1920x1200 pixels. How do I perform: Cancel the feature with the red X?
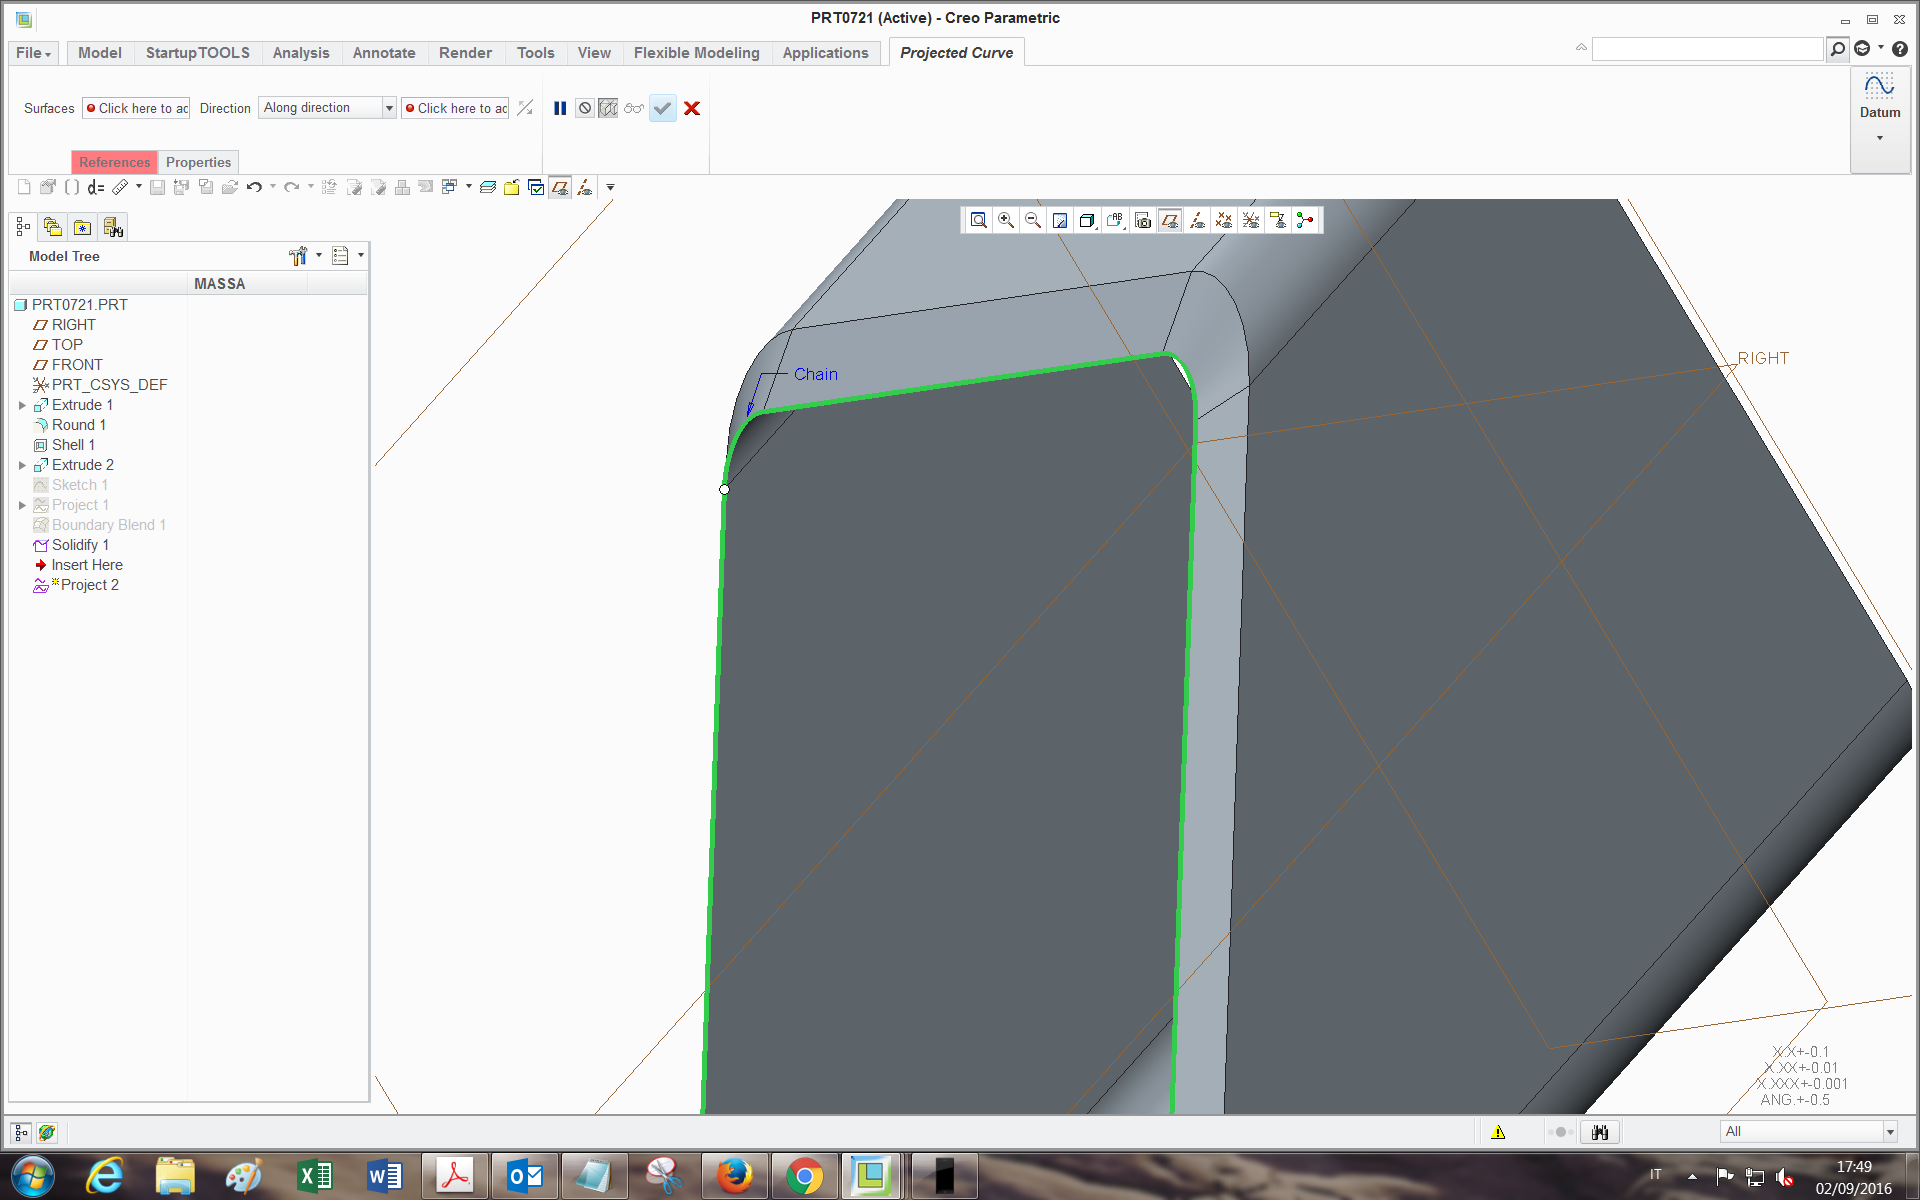[x=692, y=108]
